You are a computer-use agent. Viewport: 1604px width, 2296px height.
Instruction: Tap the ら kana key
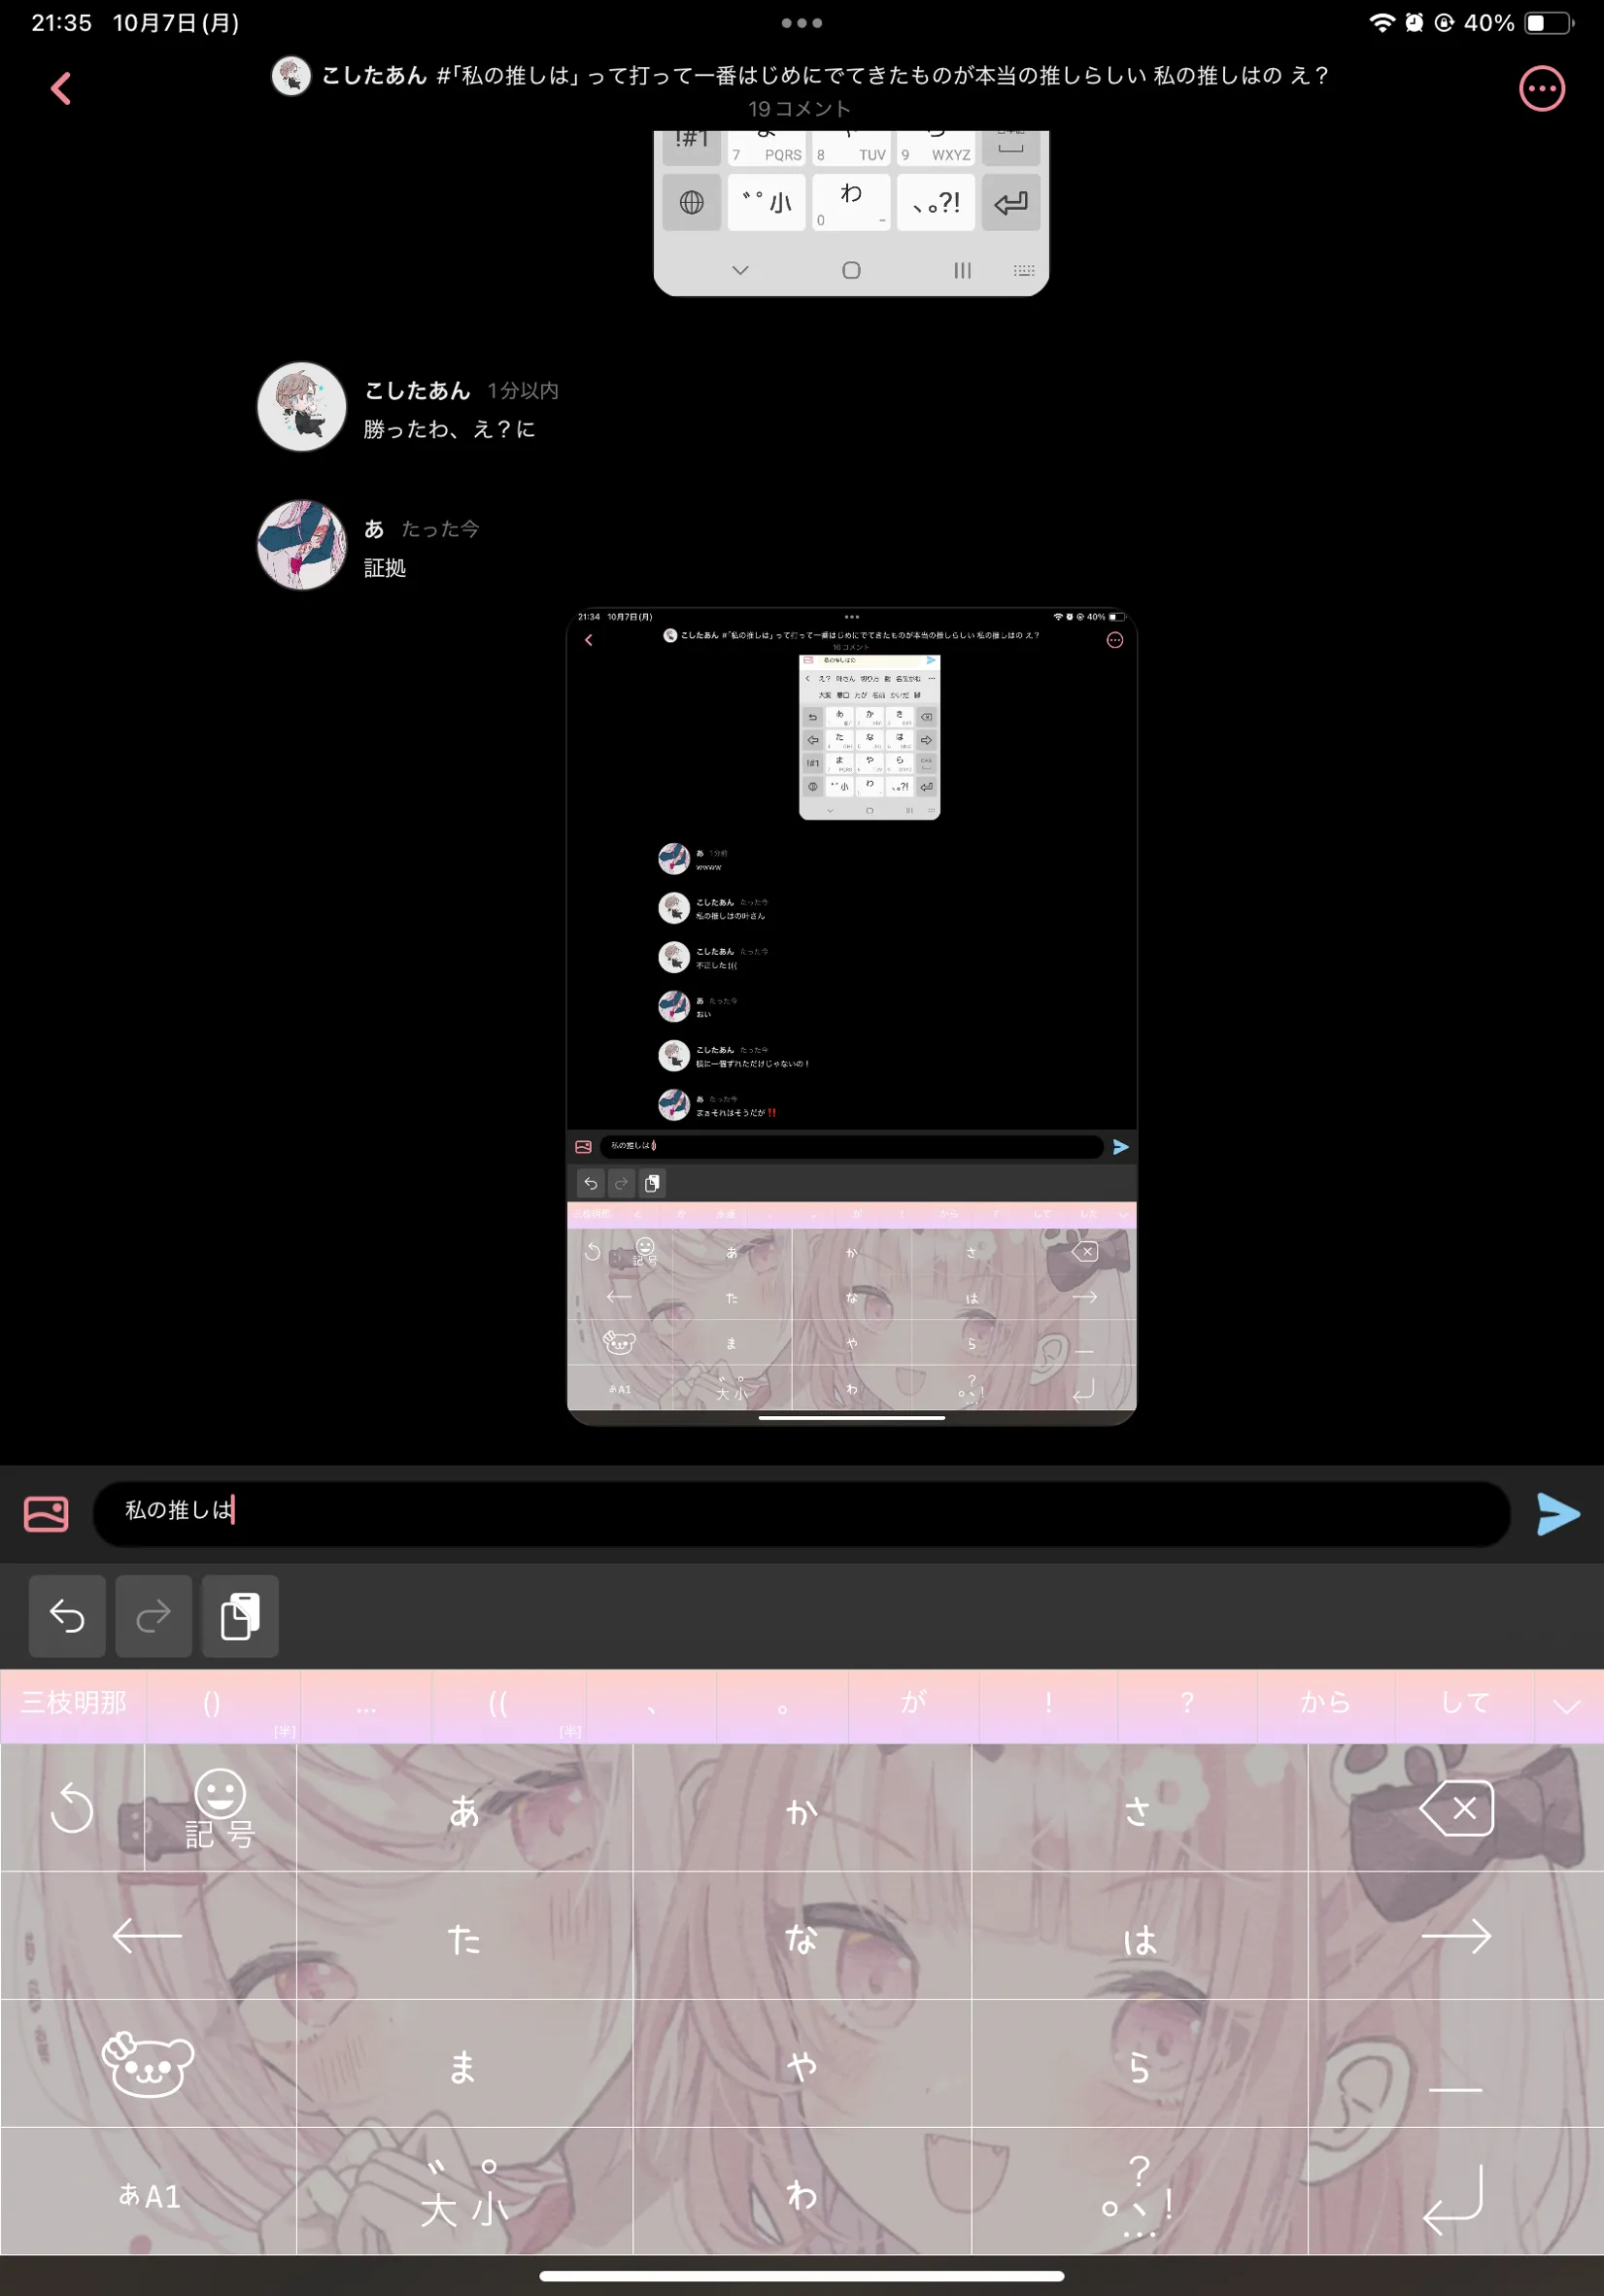pos(1139,2065)
